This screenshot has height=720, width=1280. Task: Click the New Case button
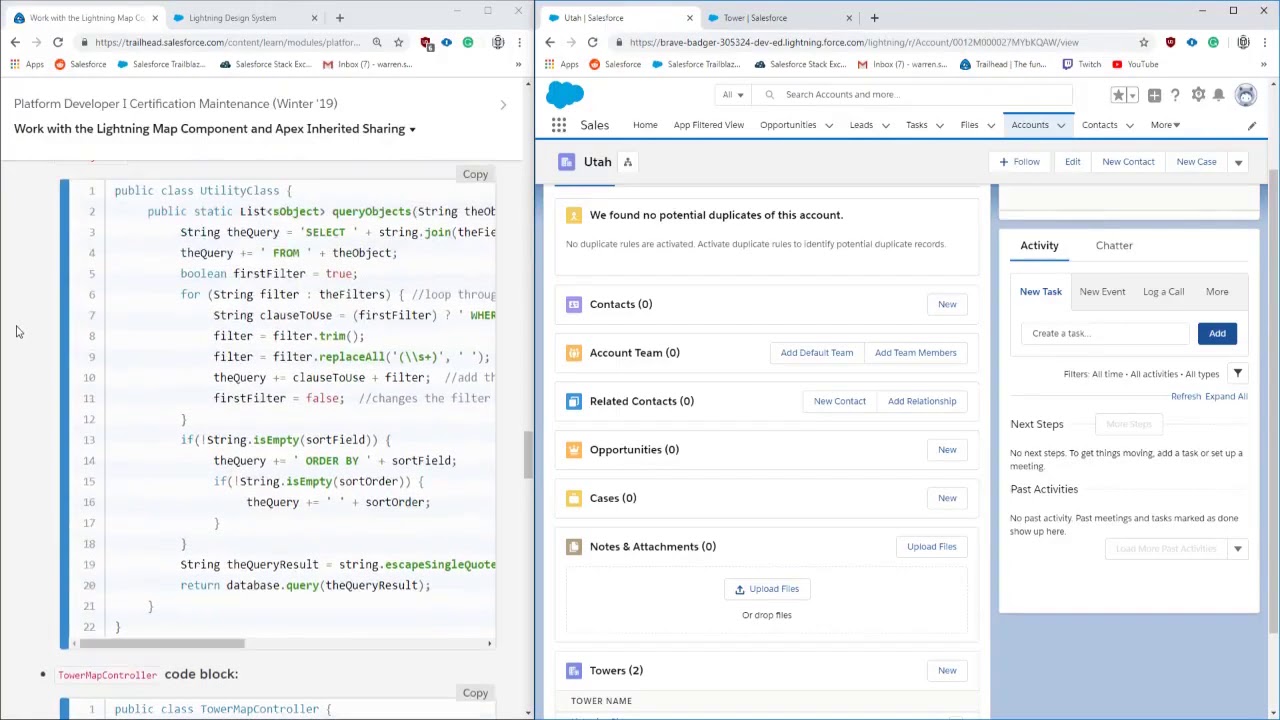point(1196,162)
